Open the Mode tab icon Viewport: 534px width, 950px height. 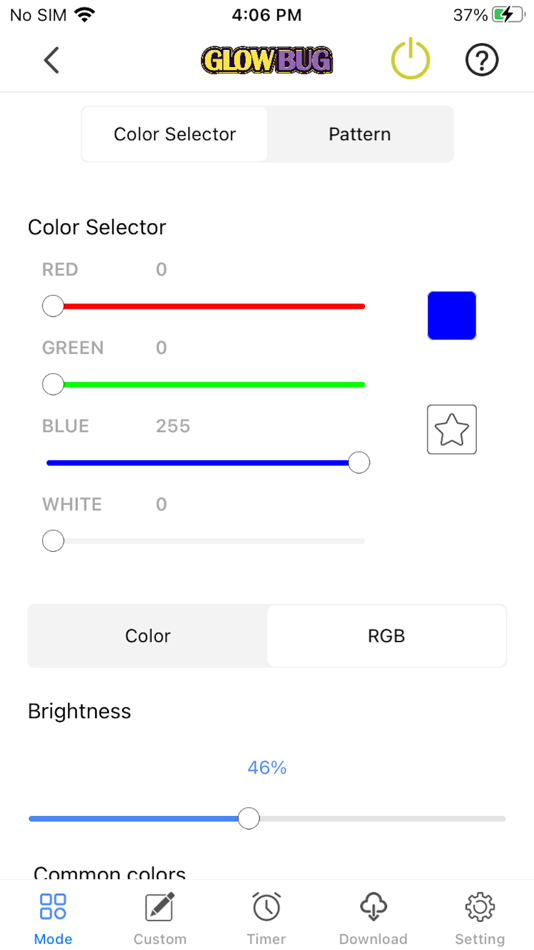pos(53,906)
